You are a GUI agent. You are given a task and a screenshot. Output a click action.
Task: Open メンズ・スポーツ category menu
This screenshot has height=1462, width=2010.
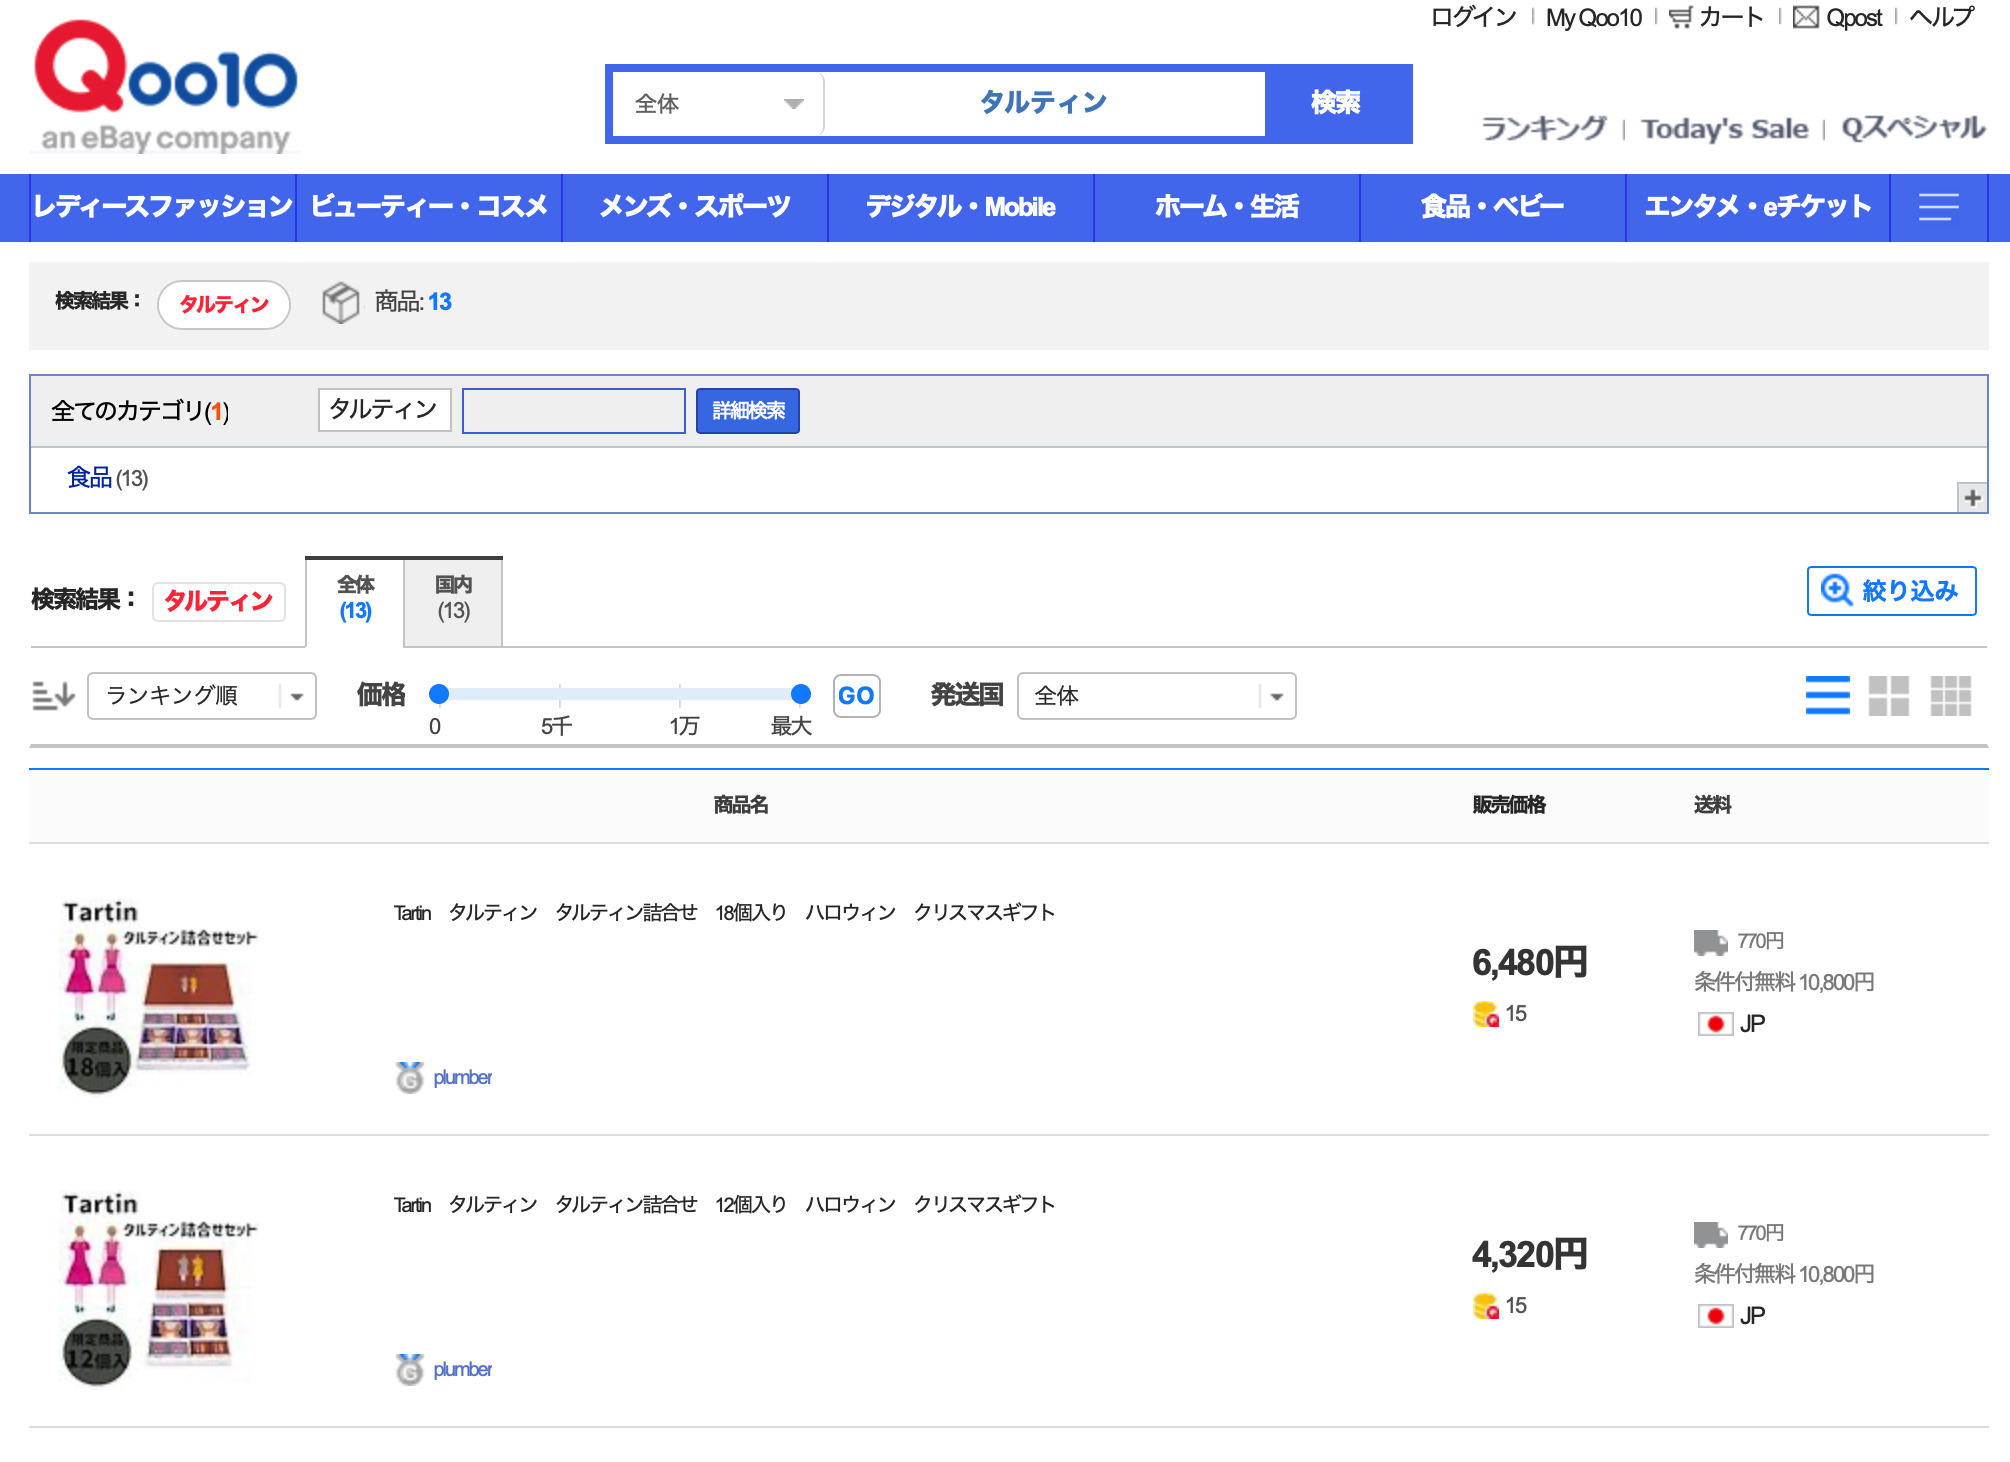pyautogui.click(x=695, y=207)
